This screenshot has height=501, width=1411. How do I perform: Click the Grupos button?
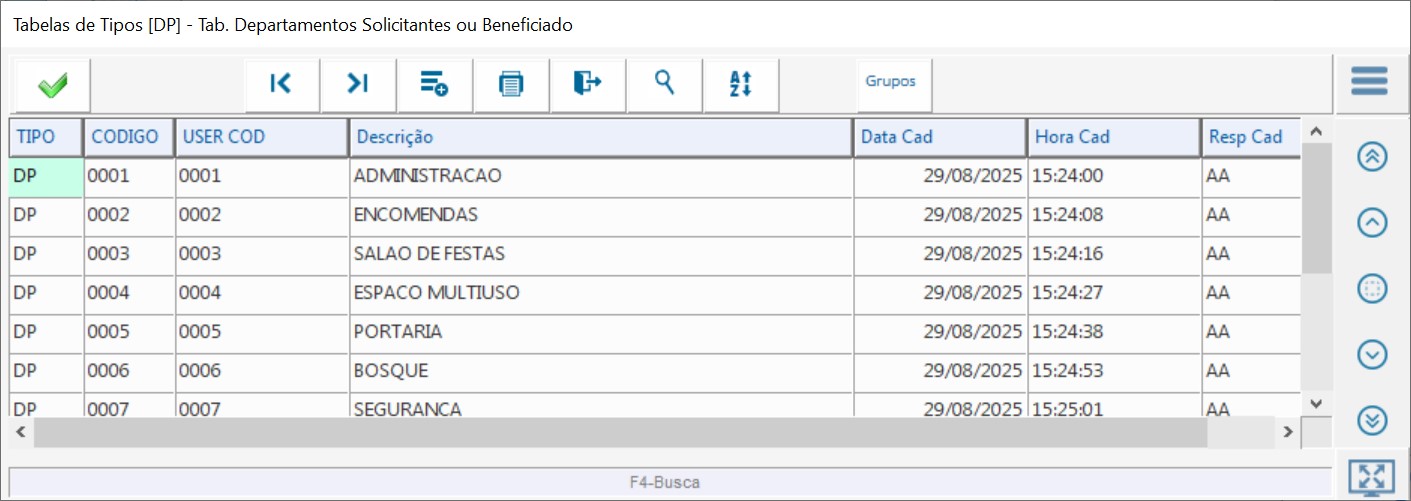pos(891,82)
